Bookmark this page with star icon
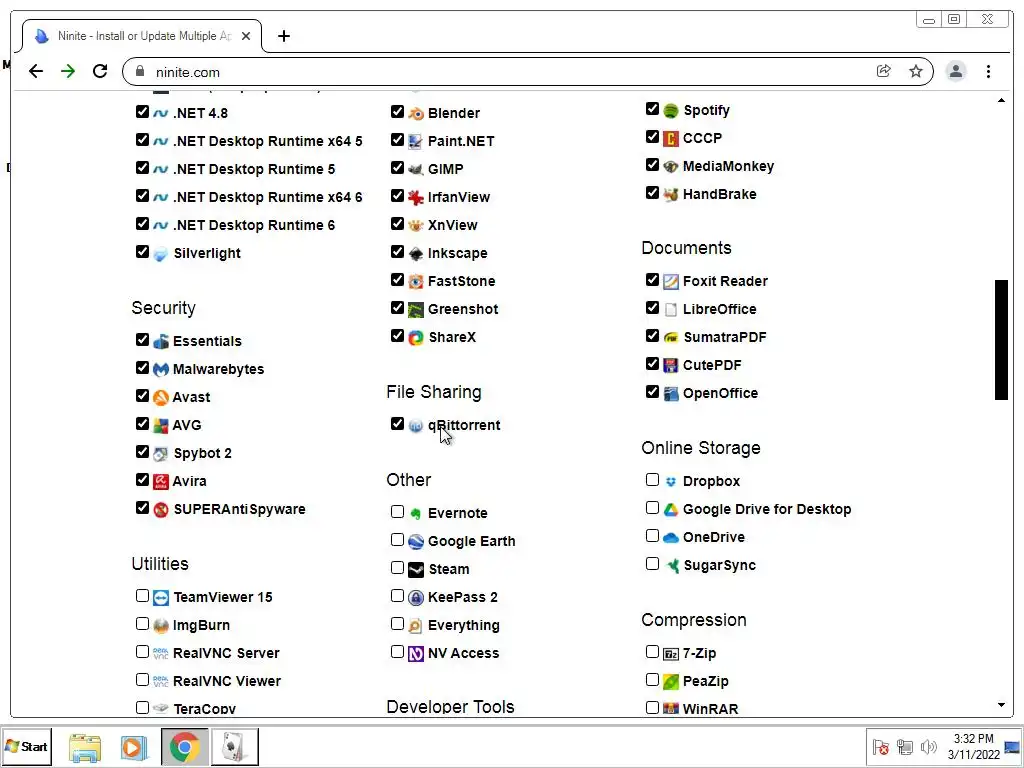1024x768 pixels. (x=916, y=71)
